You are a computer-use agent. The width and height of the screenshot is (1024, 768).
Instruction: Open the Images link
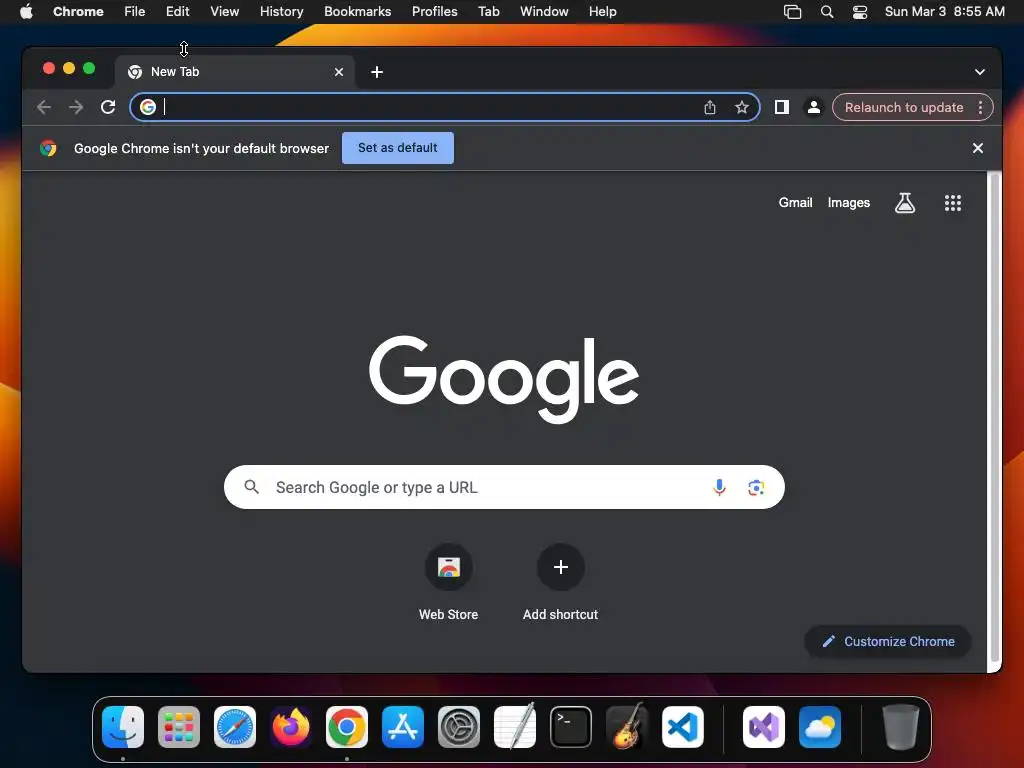[x=848, y=203]
